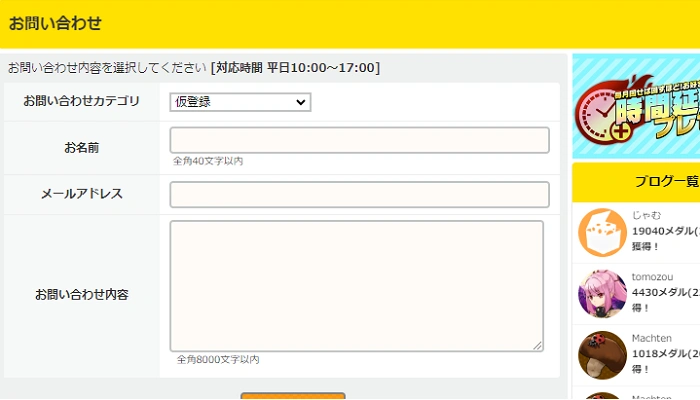700x400 pixels.
Task: Open Machten's mushroom avatar
Action: click(602, 355)
